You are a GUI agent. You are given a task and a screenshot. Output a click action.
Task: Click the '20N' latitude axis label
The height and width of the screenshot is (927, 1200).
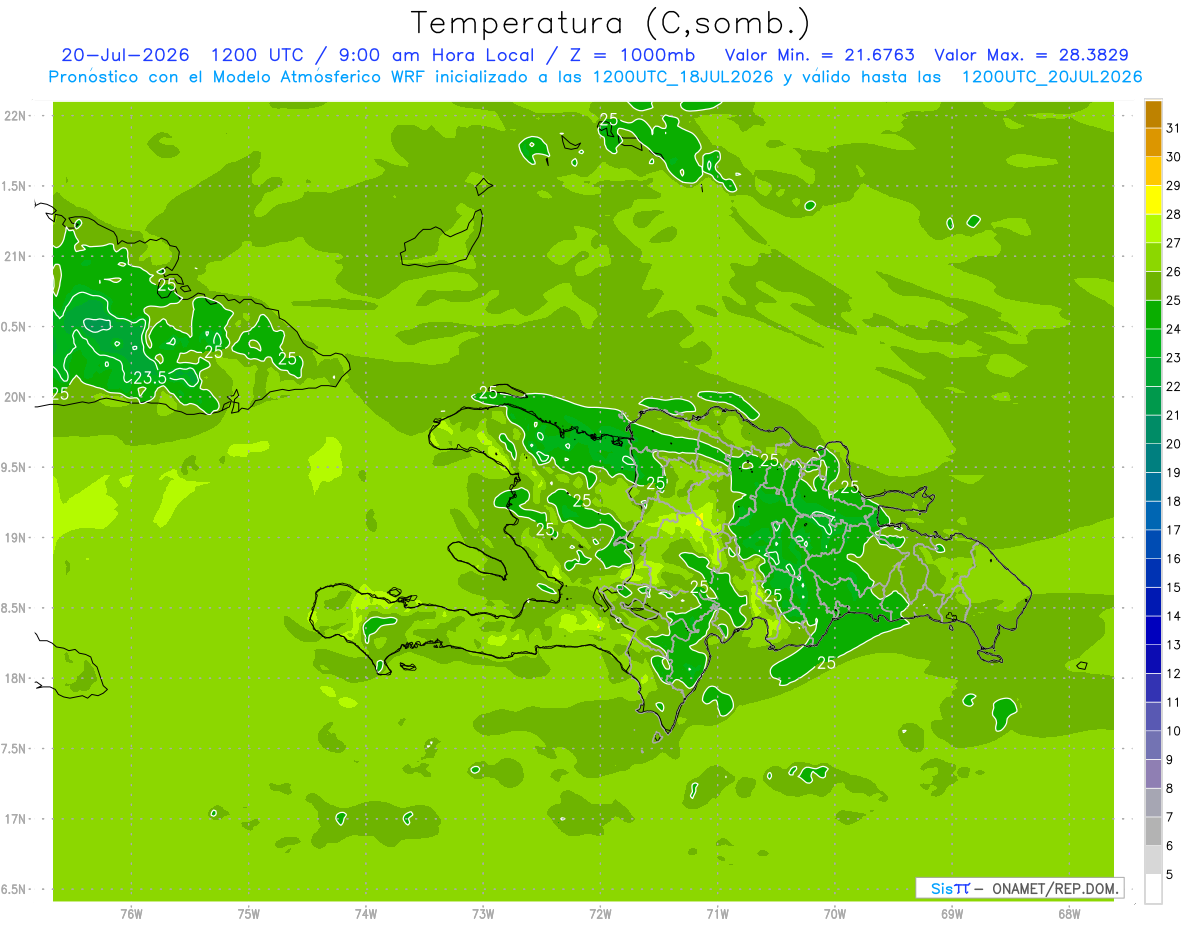point(16,397)
